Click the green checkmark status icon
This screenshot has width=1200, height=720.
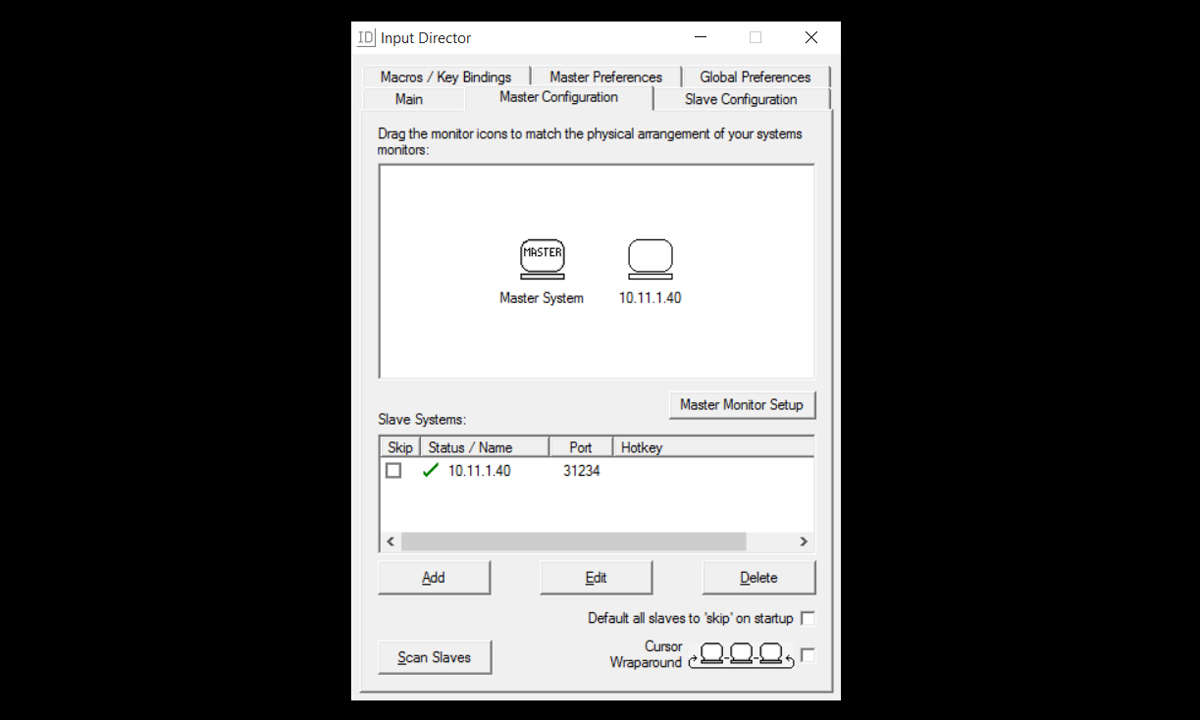430,470
